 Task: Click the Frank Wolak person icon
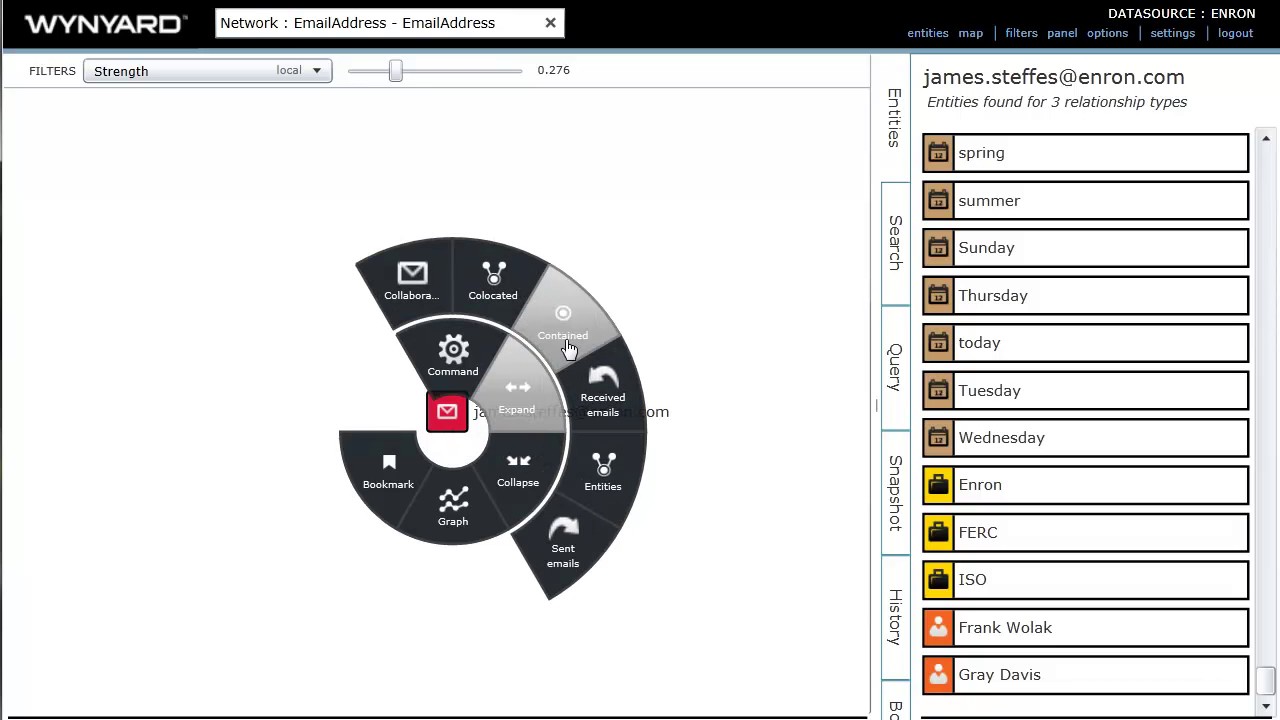pyautogui.click(x=938, y=628)
